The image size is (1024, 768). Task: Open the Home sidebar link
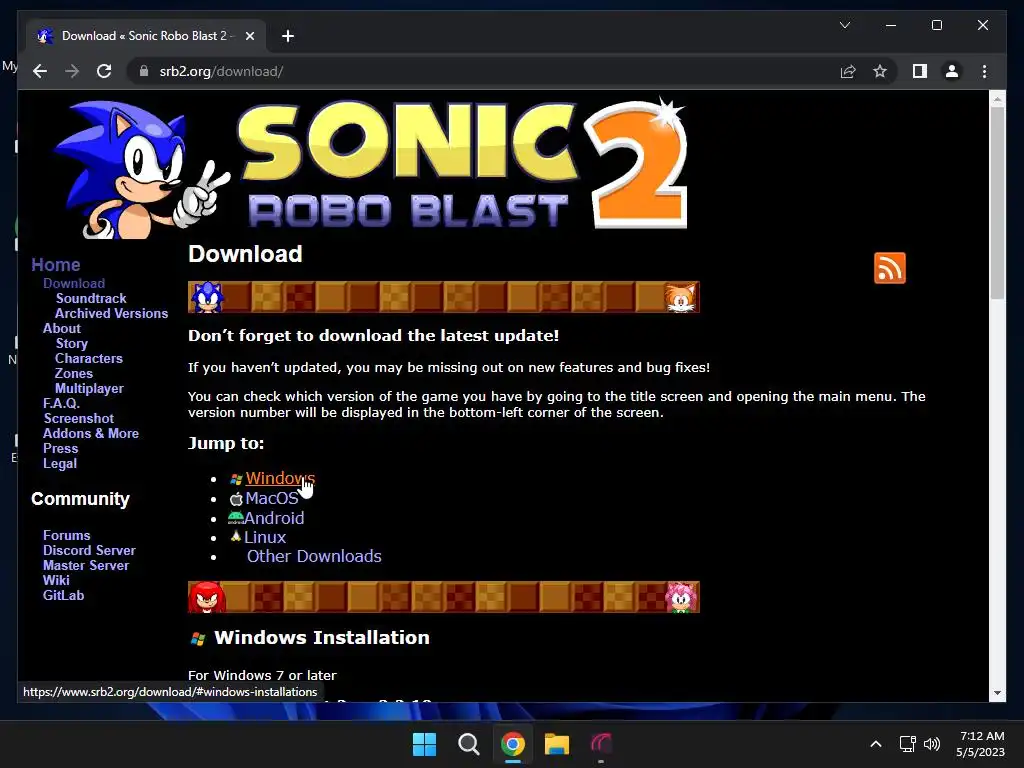[x=56, y=264]
